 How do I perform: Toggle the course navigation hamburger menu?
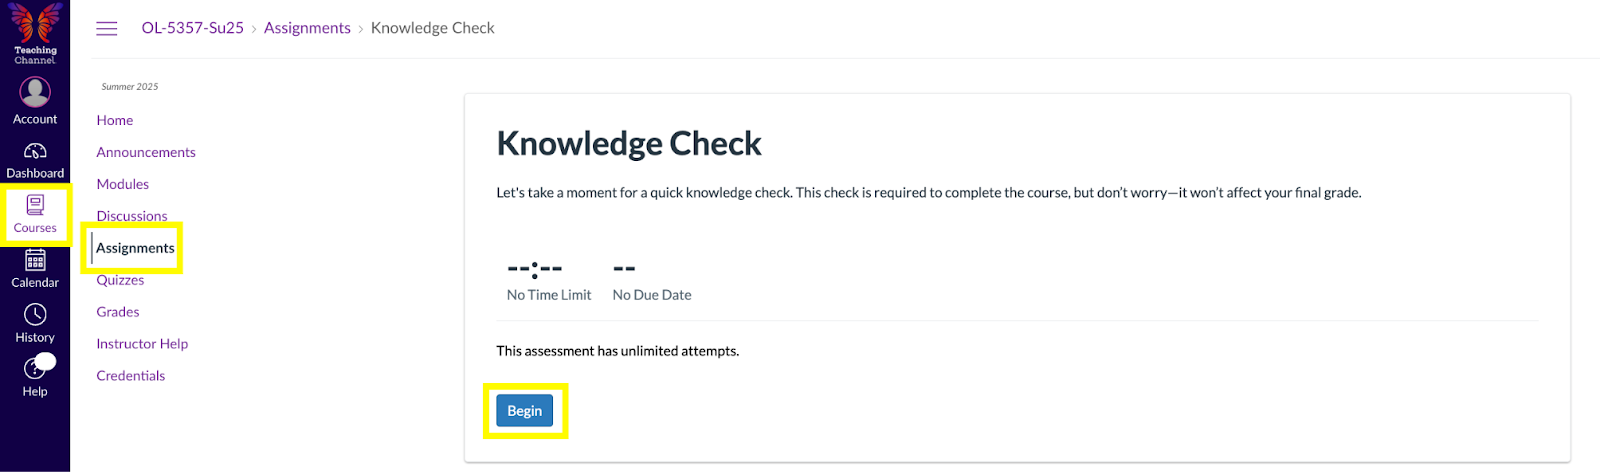107,28
